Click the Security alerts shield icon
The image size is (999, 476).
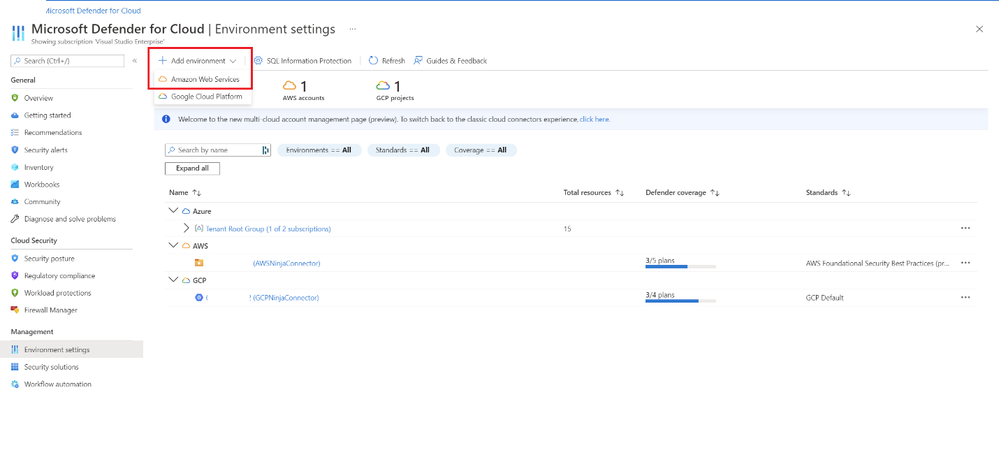[15, 150]
